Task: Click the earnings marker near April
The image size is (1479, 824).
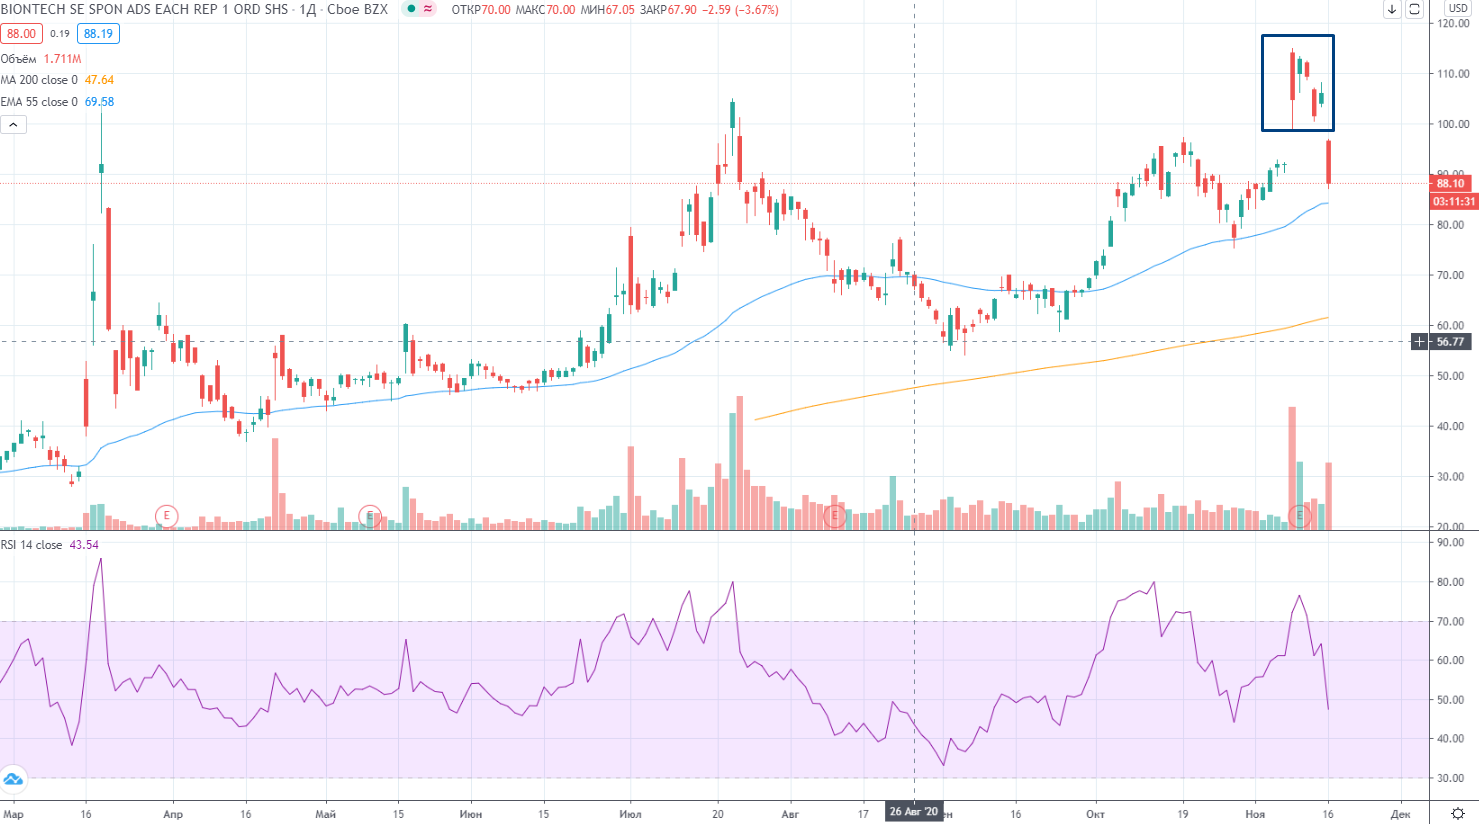Action: click(x=166, y=516)
